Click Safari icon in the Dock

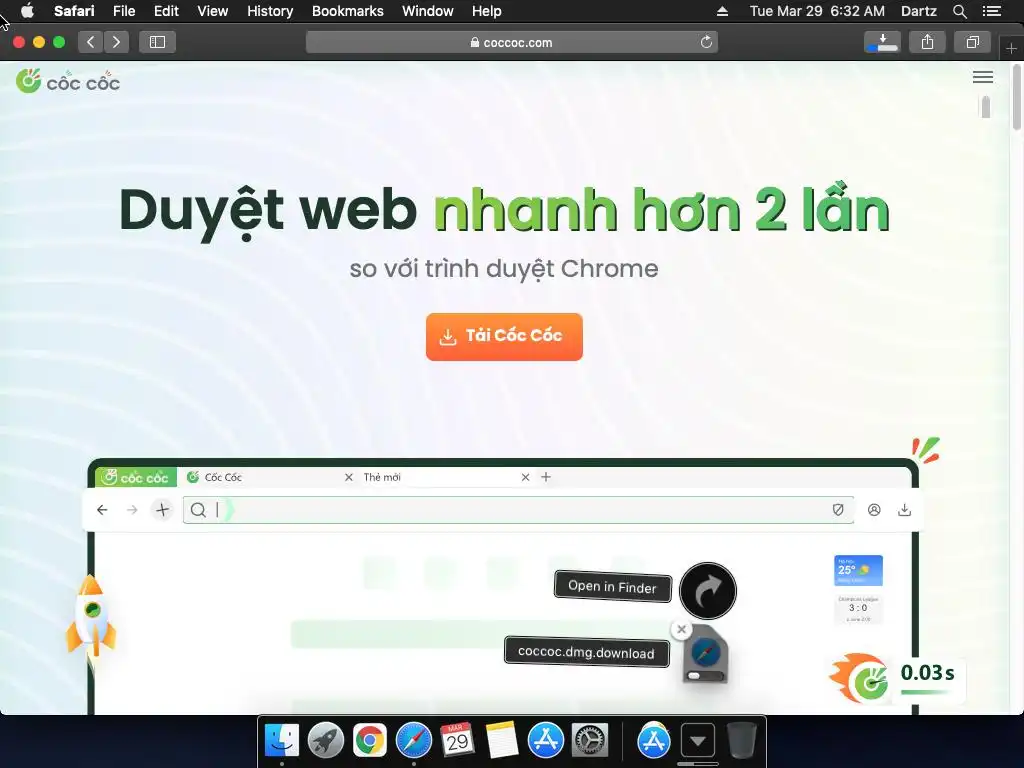(414, 741)
